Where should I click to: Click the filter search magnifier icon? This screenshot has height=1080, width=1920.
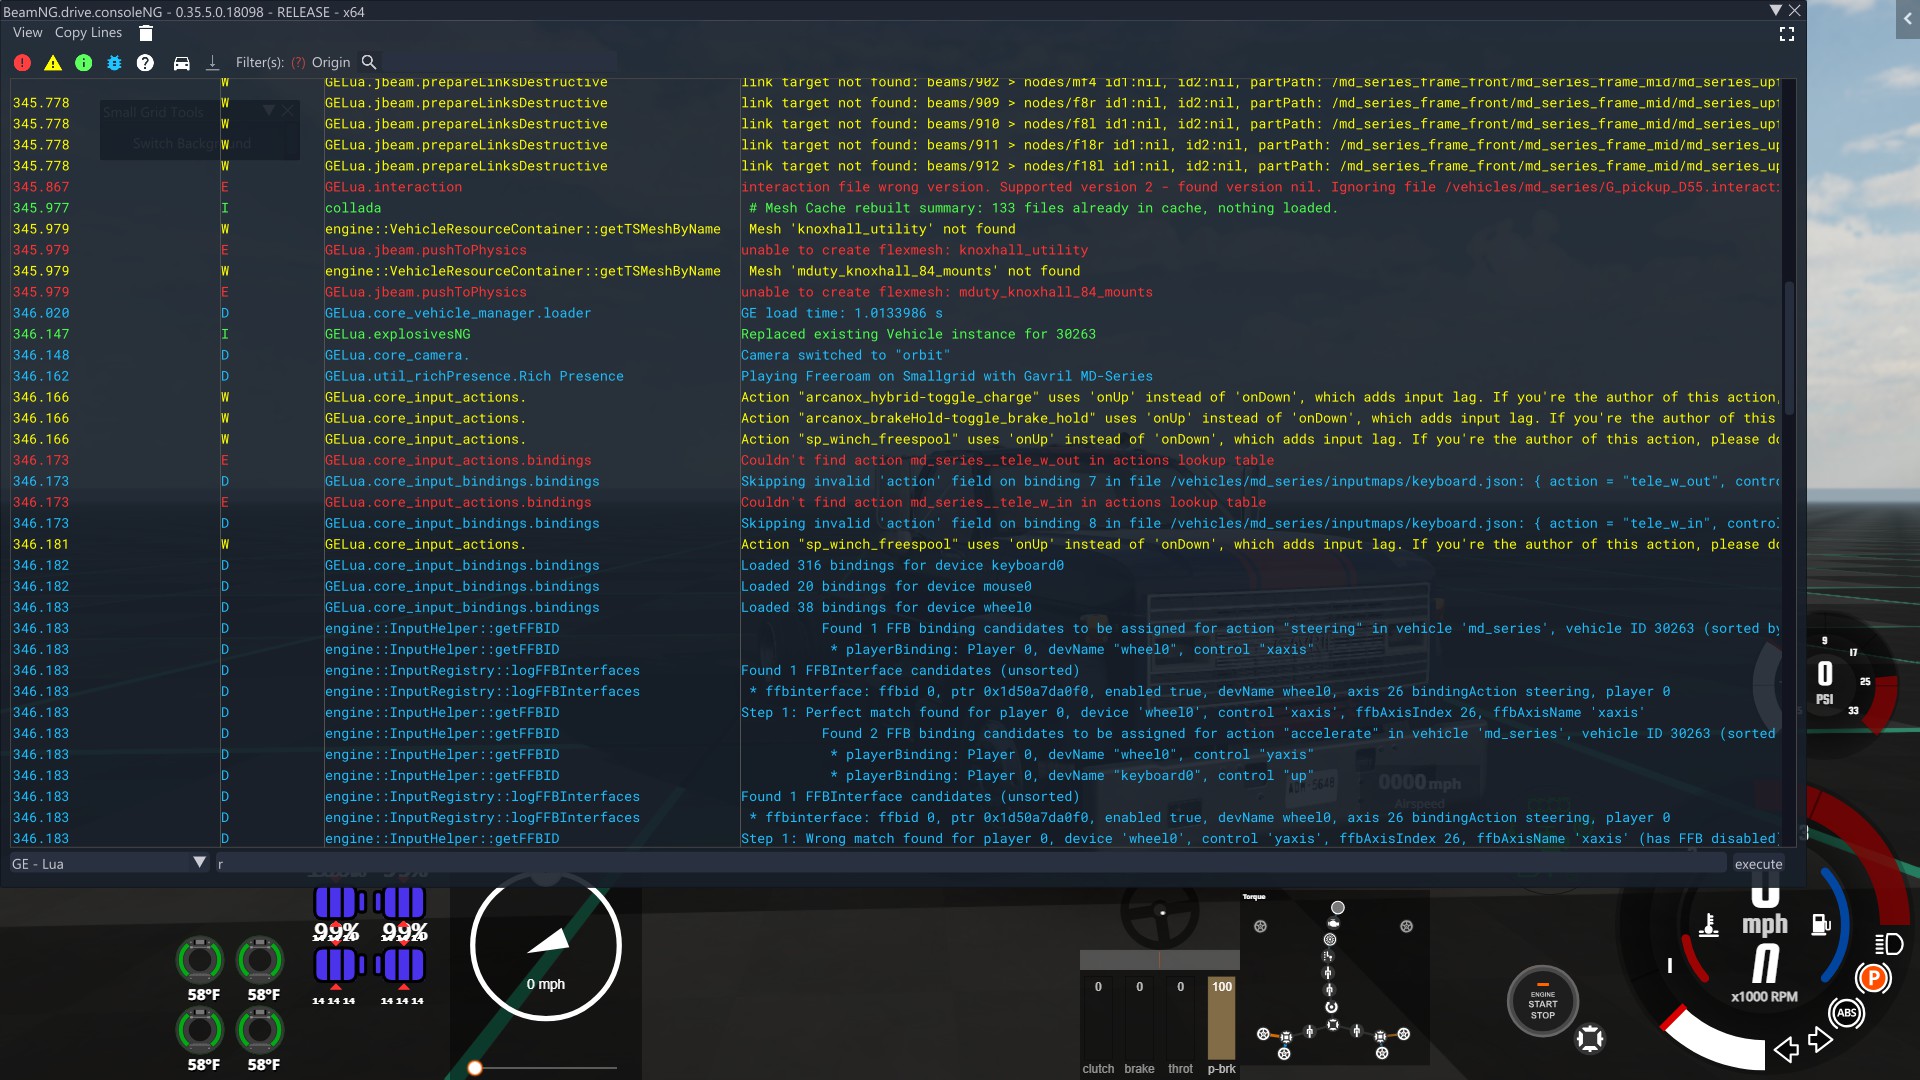point(369,62)
